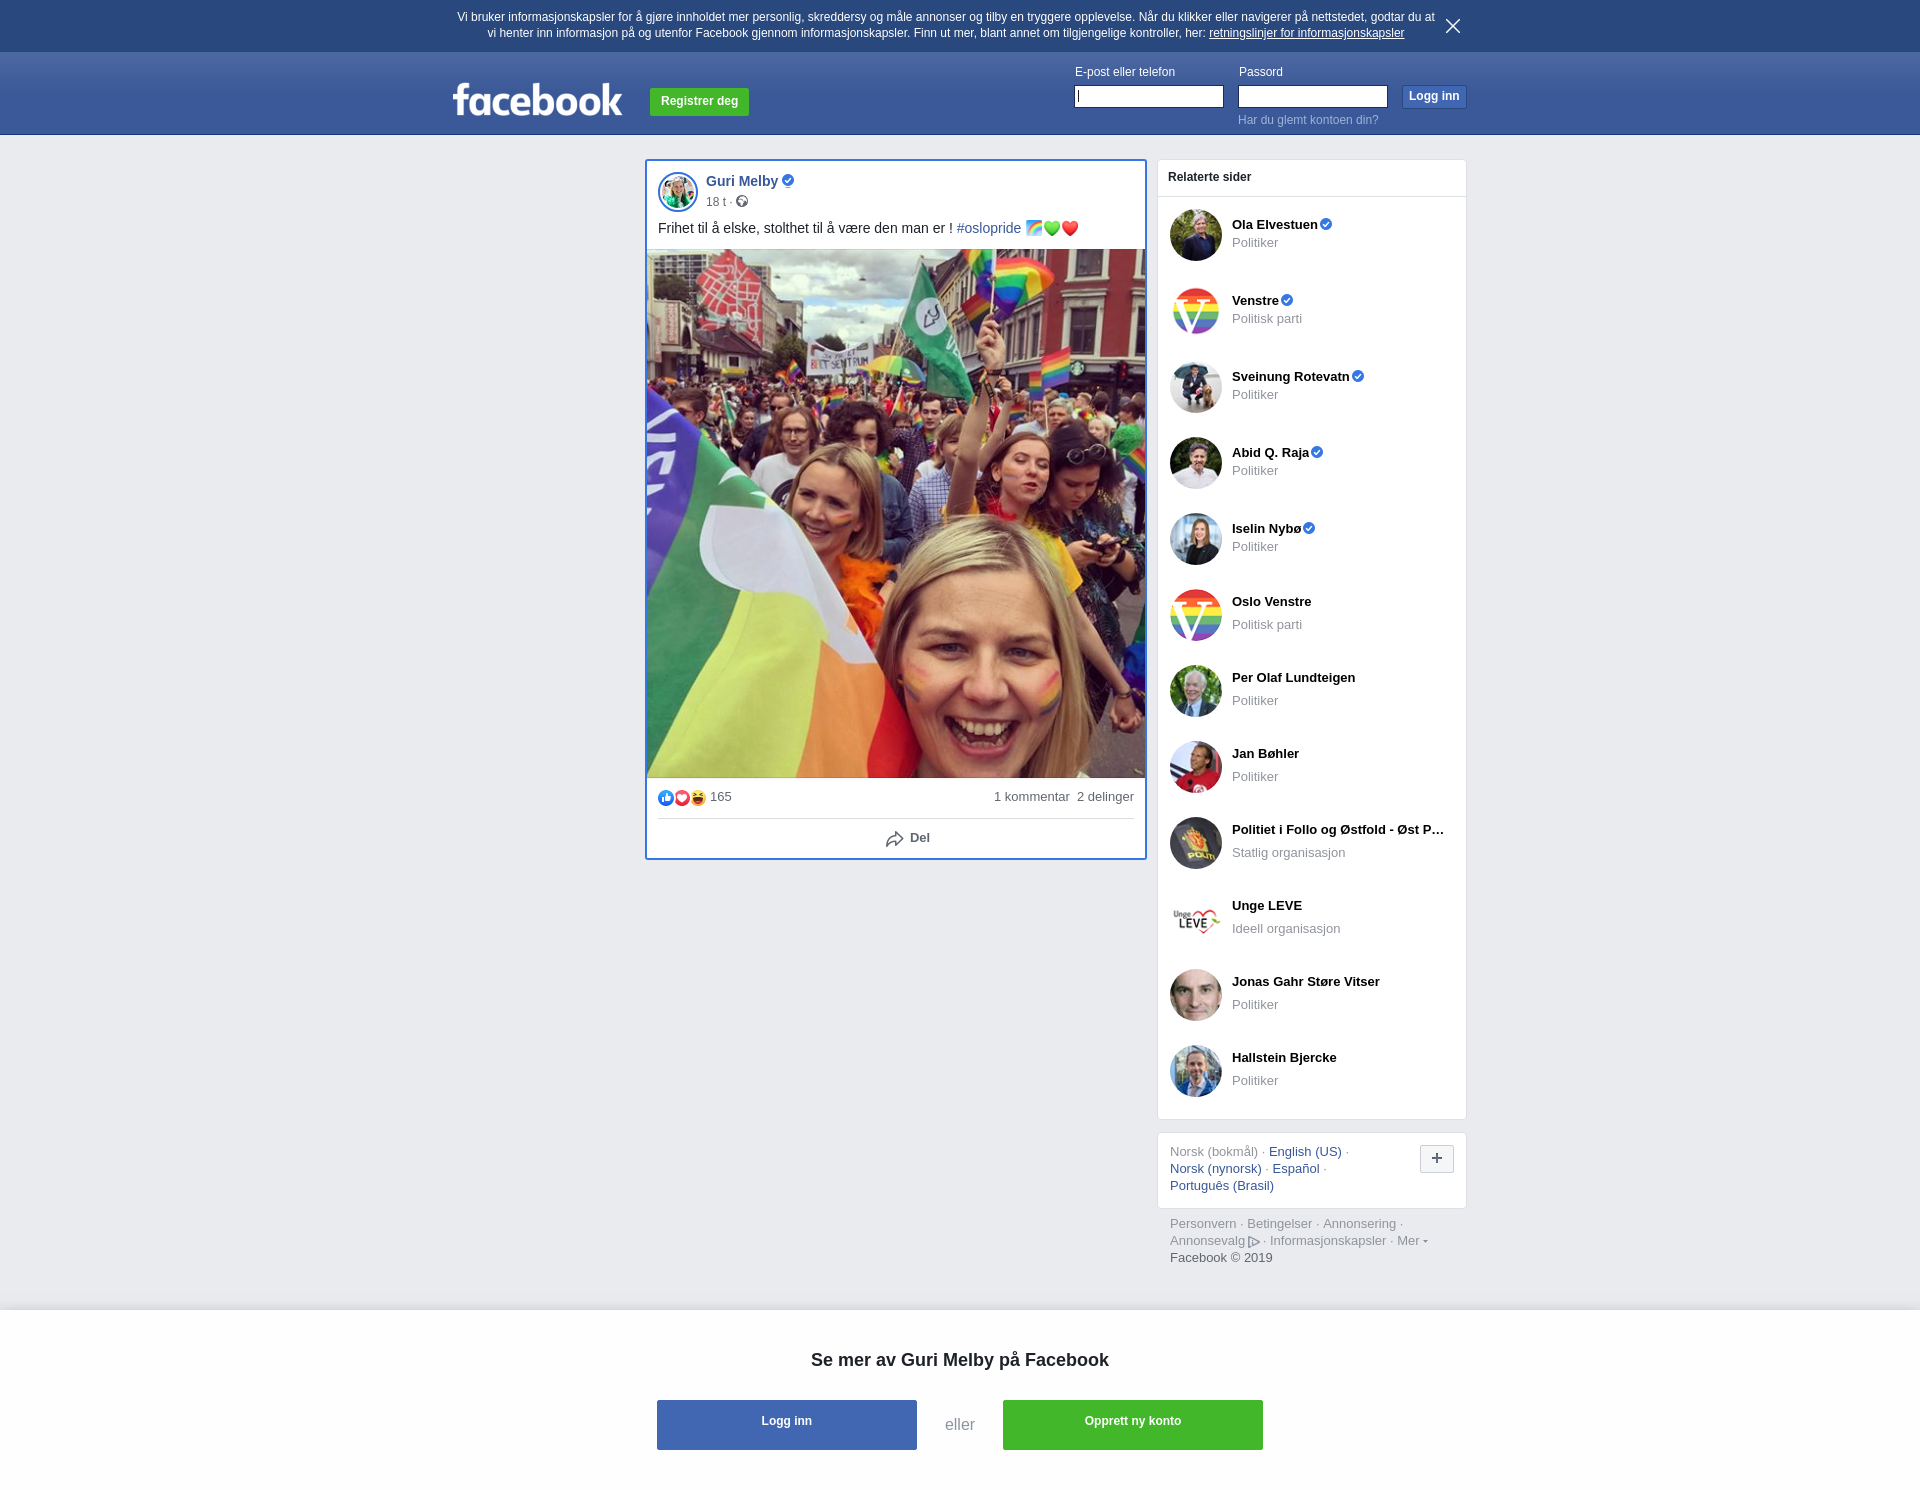
Task: Expand more languages with plus button
Action: tap(1437, 1159)
